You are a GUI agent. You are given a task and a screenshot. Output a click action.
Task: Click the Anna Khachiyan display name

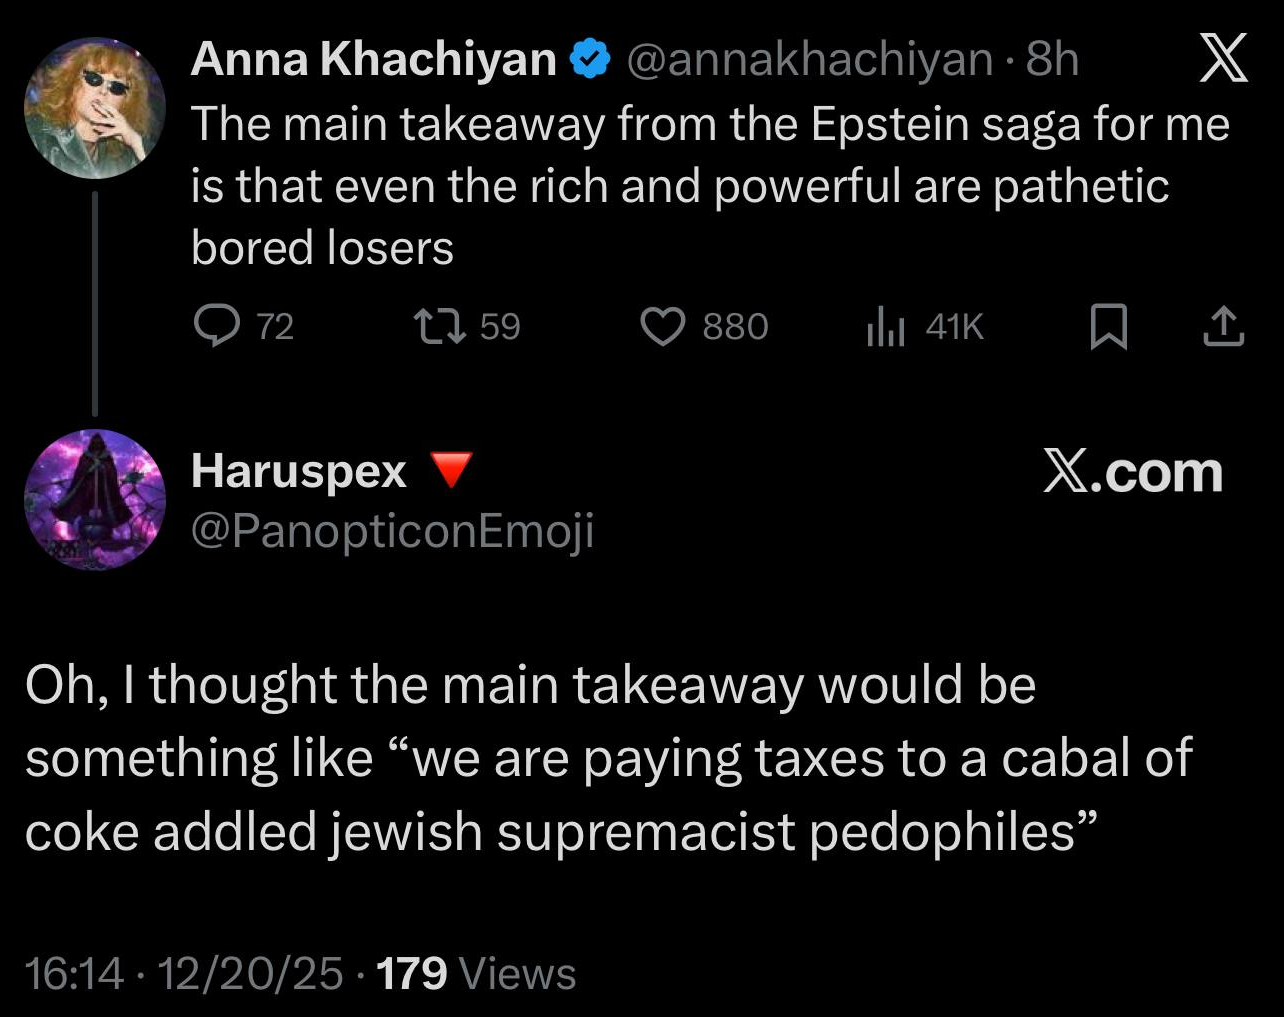373,60
